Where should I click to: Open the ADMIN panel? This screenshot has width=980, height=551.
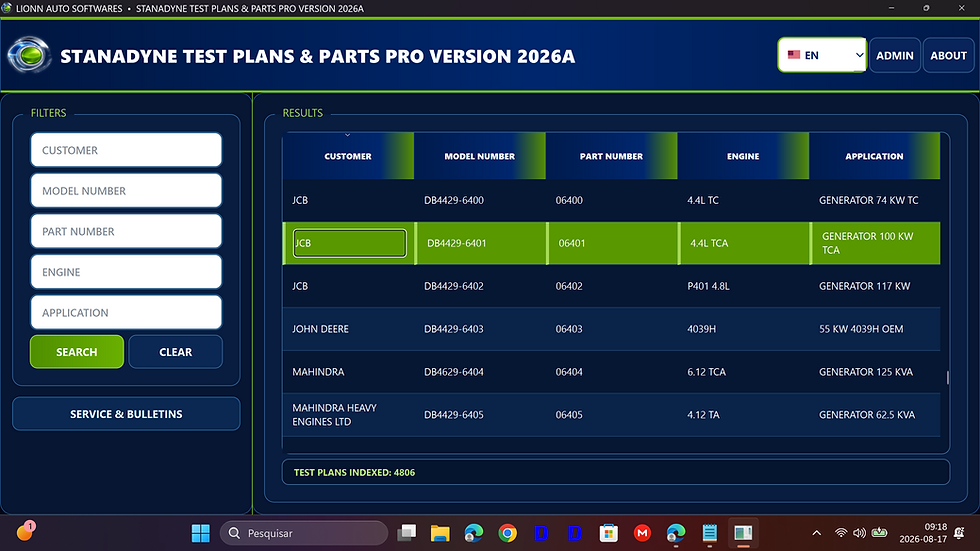[894, 55]
